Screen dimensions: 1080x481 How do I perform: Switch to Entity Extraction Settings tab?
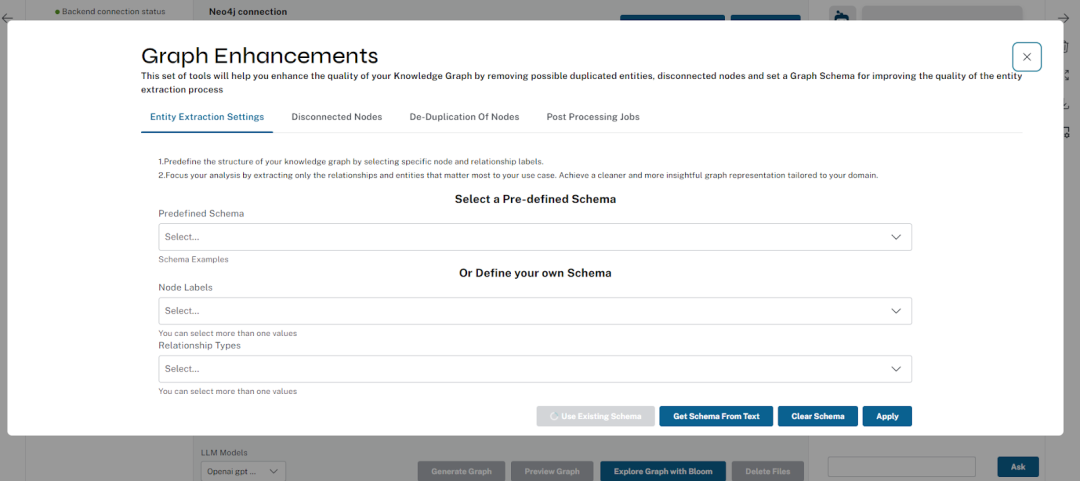[x=207, y=117]
